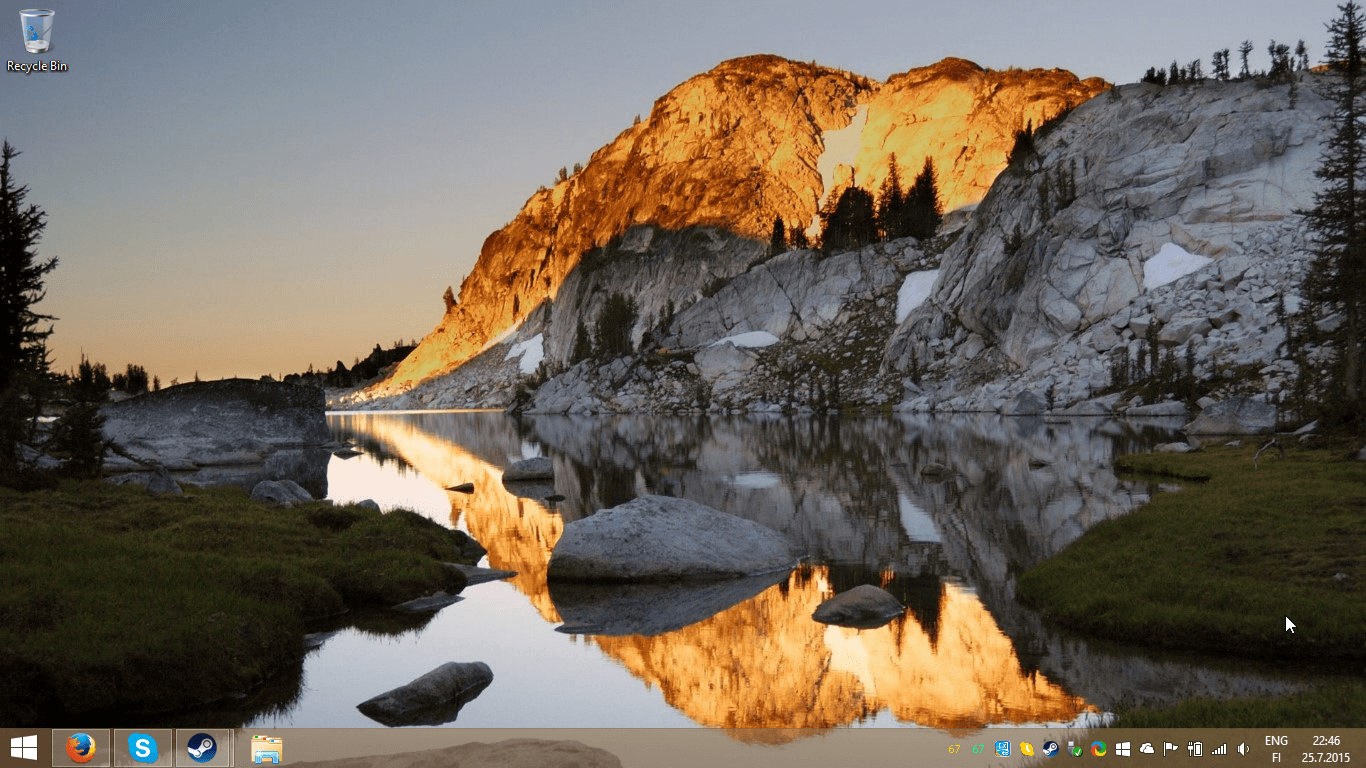1366x768 pixels.
Task: Launch File Explorer from the taskbar
Action: click(x=266, y=748)
